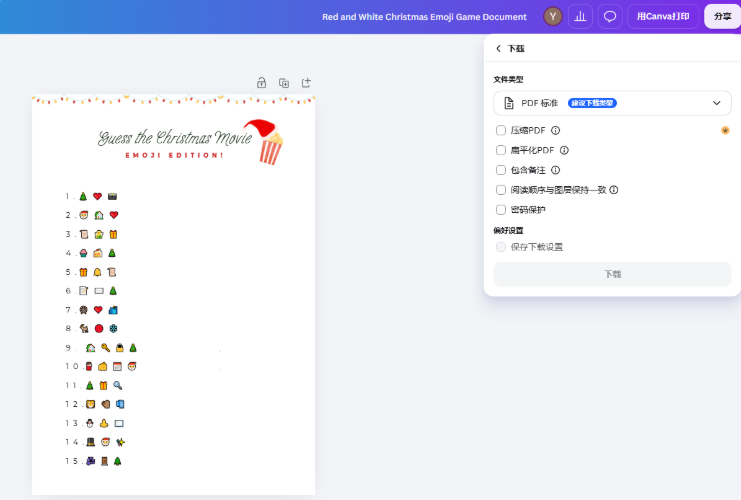Go back using the arrow beside 下载

(x=498, y=48)
